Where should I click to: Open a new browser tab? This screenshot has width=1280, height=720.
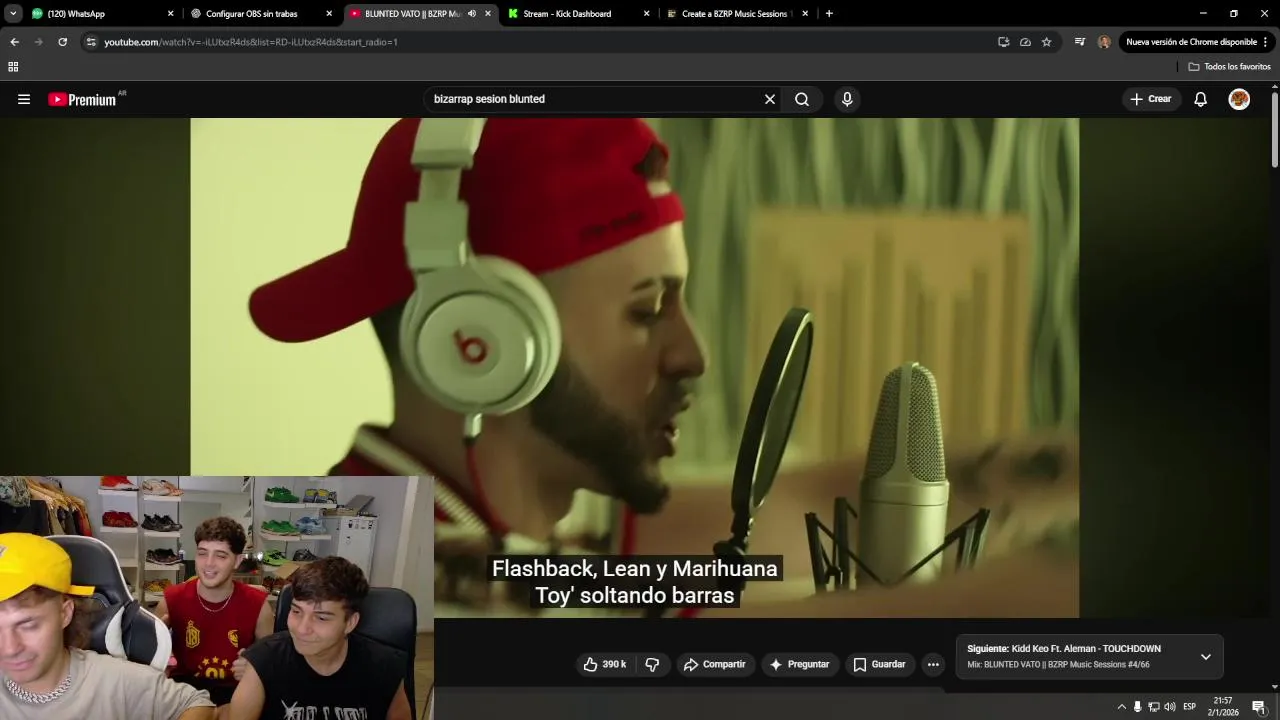[x=829, y=14]
